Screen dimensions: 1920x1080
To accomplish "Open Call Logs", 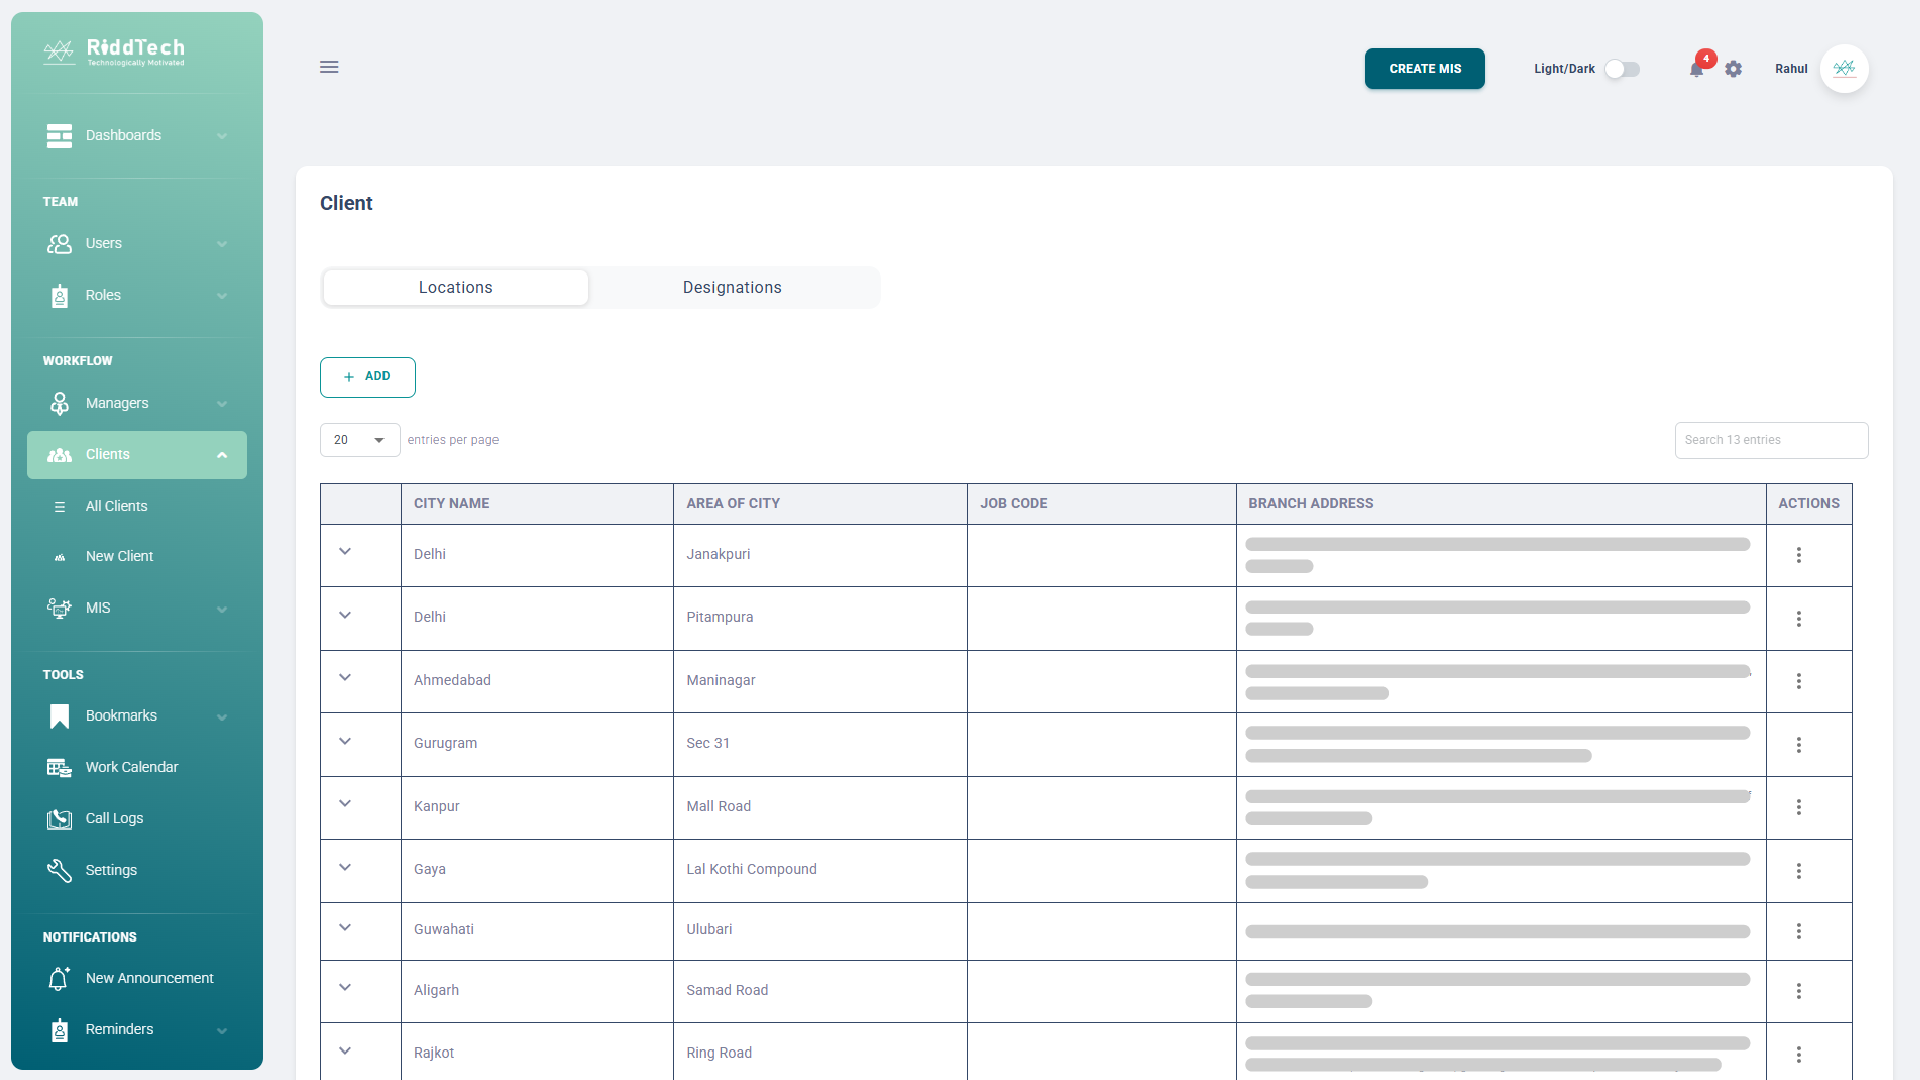I will (x=137, y=818).
